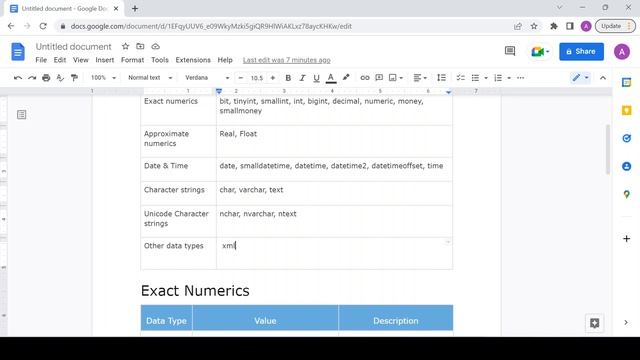Click the Insert image icon

(392, 78)
